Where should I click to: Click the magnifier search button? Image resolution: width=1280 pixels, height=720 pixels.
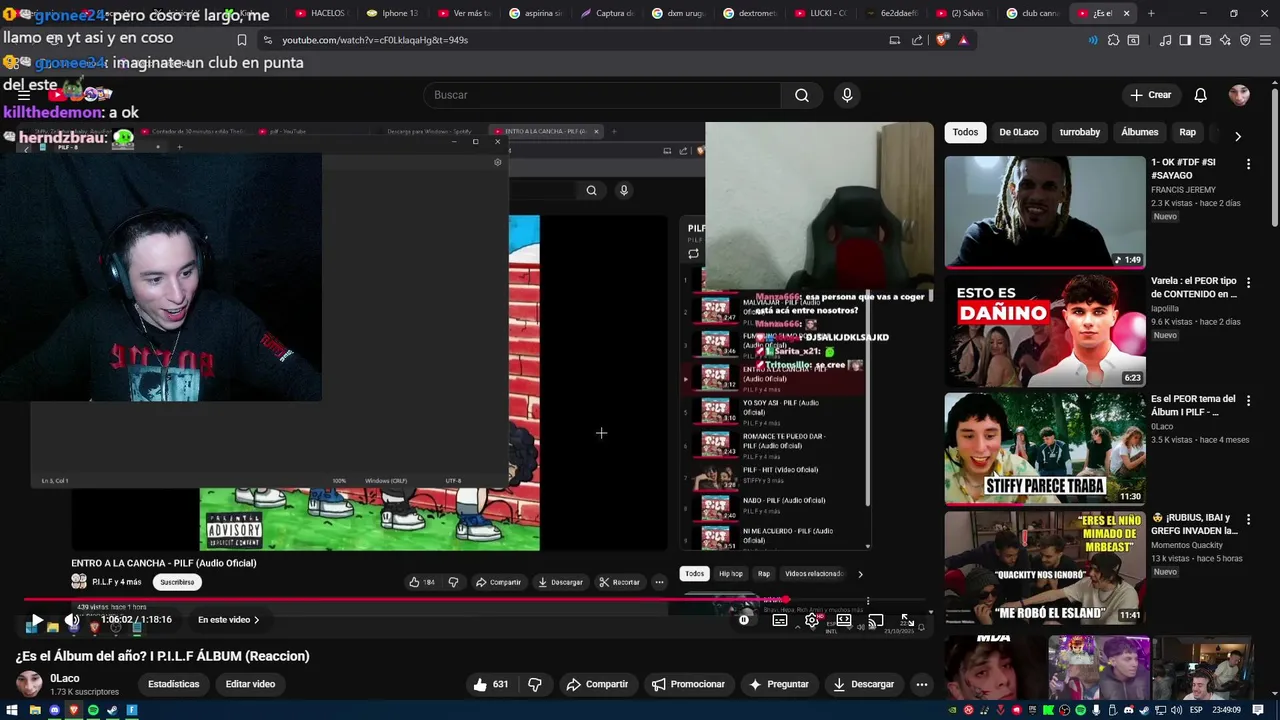(802, 95)
